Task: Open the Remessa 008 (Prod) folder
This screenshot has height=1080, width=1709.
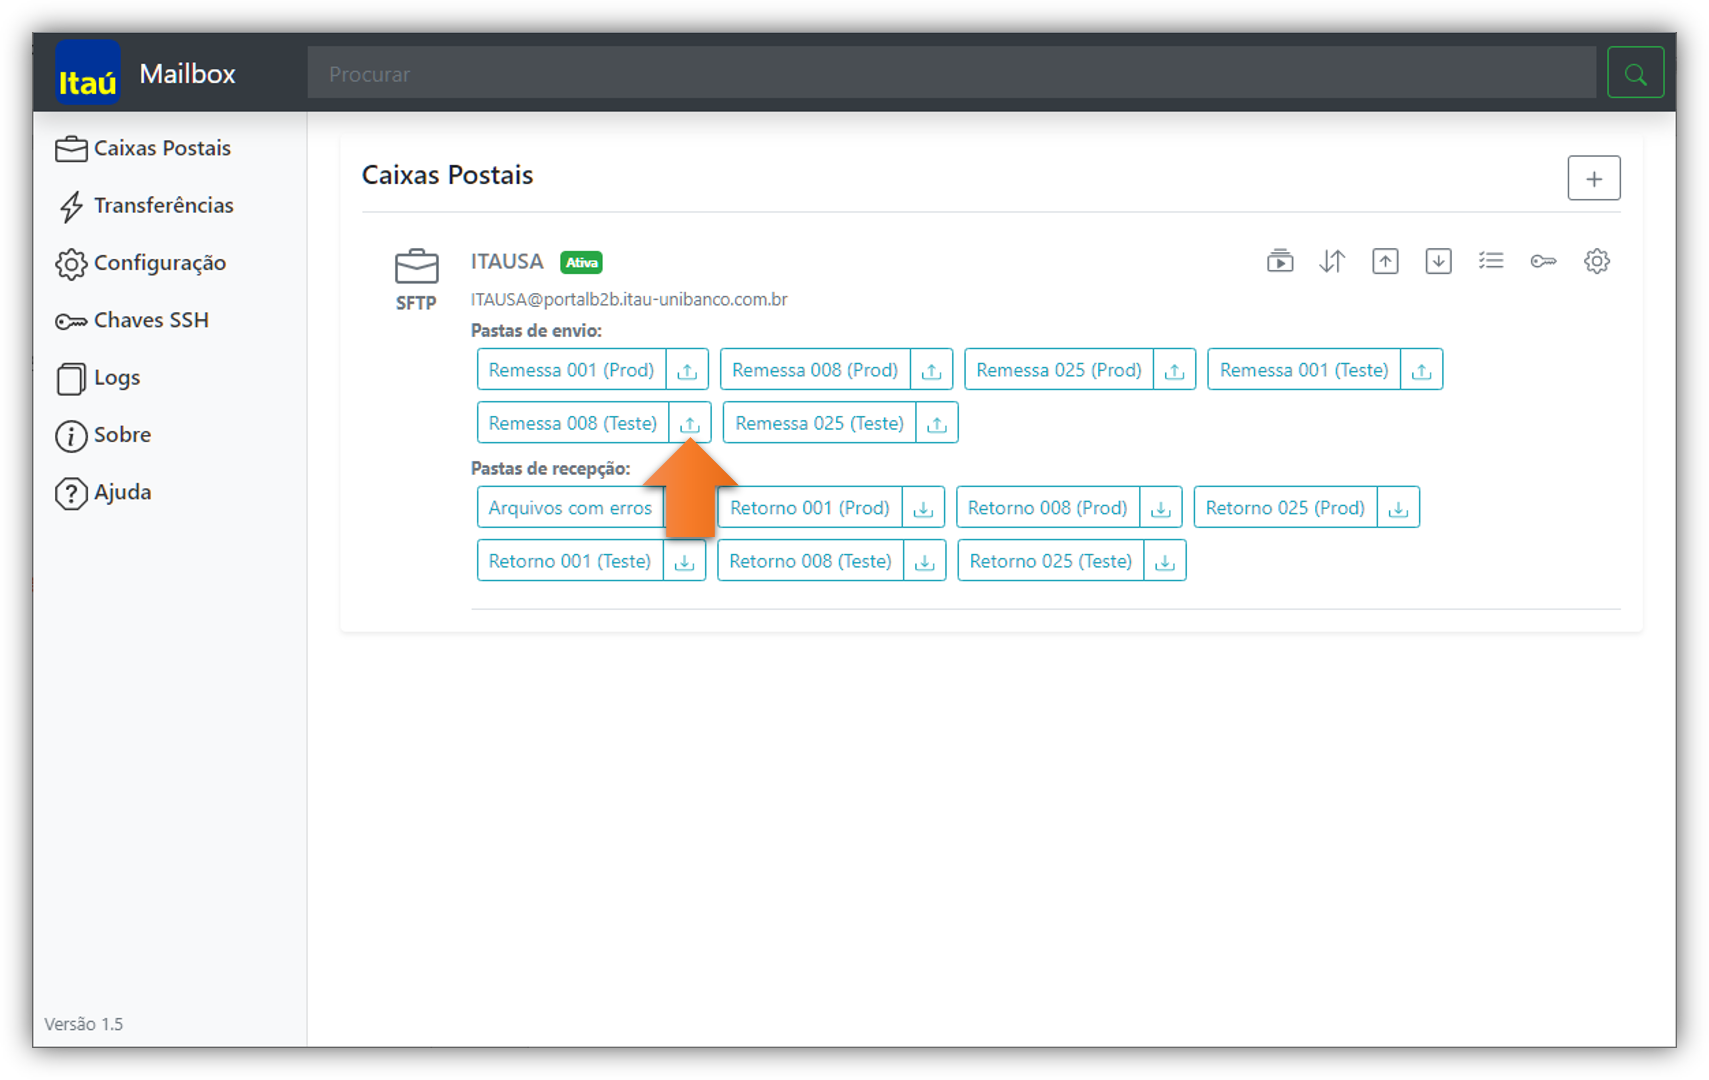Action: 815,370
